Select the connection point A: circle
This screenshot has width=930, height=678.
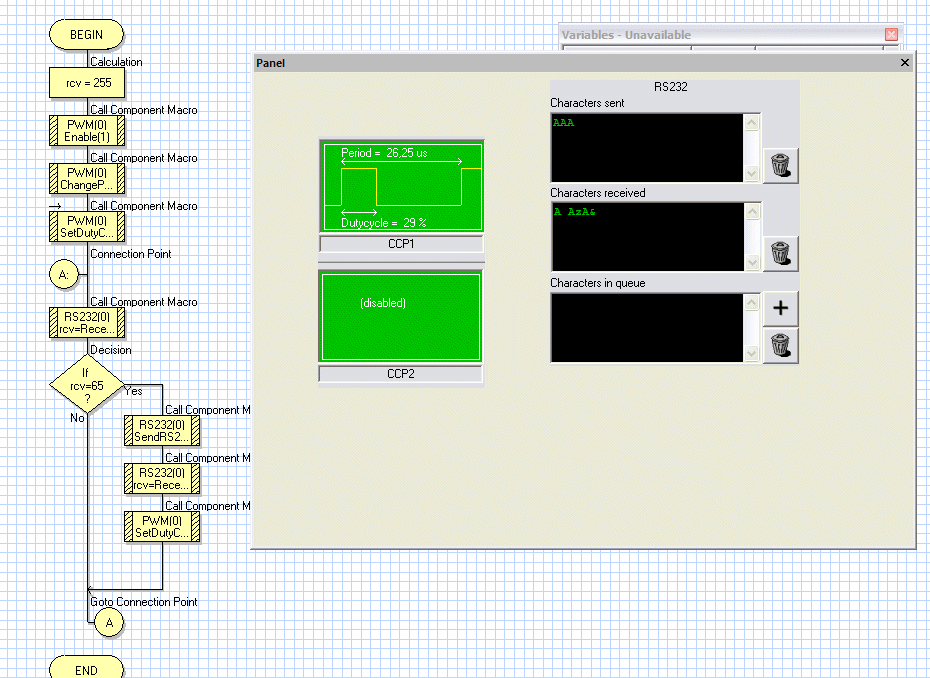tap(64, 275)
